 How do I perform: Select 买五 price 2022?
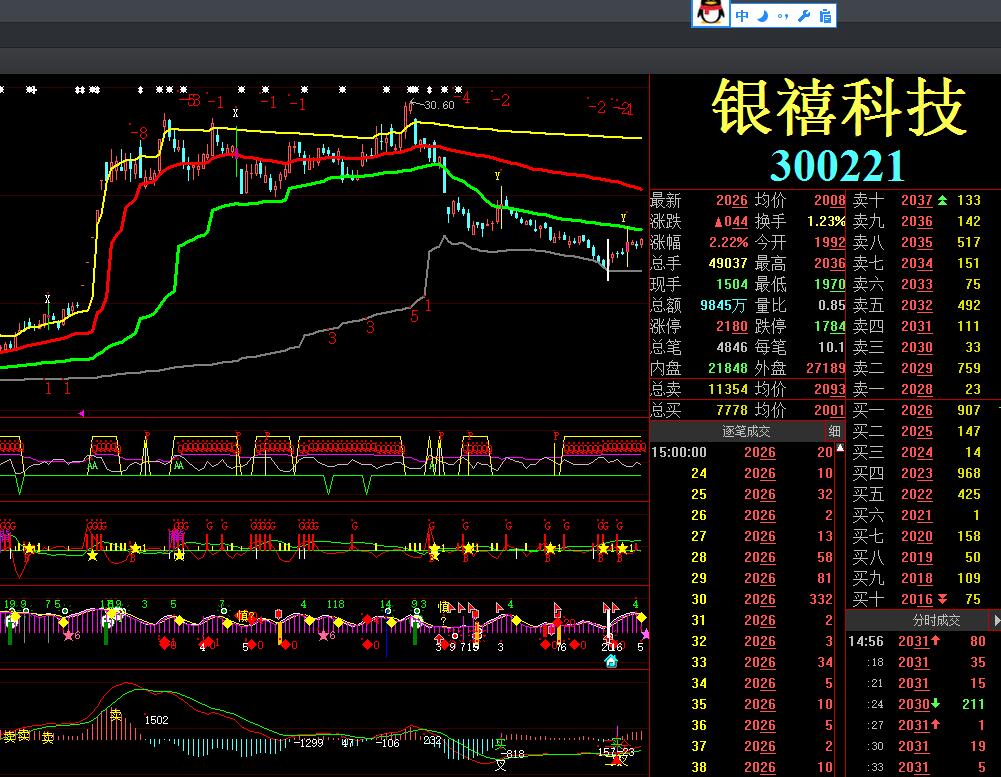pos(917,495)
